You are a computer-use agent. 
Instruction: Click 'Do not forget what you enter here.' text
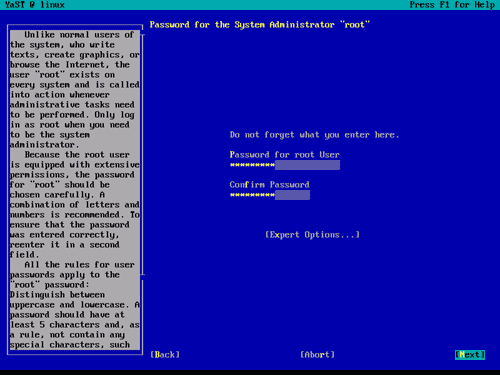pyautogui.click(x=314, y=135)
